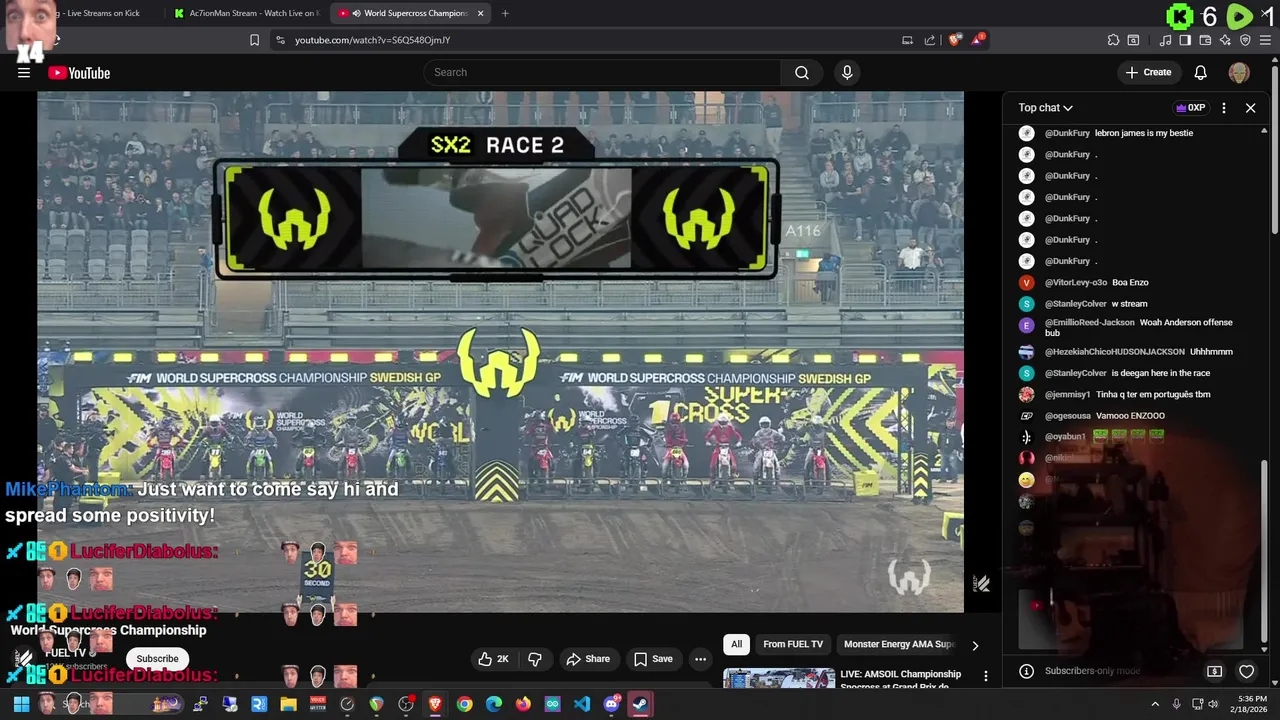The image size is (1280, 720).
Task: Click the browser address bar URL
Action: click(372, 40)
